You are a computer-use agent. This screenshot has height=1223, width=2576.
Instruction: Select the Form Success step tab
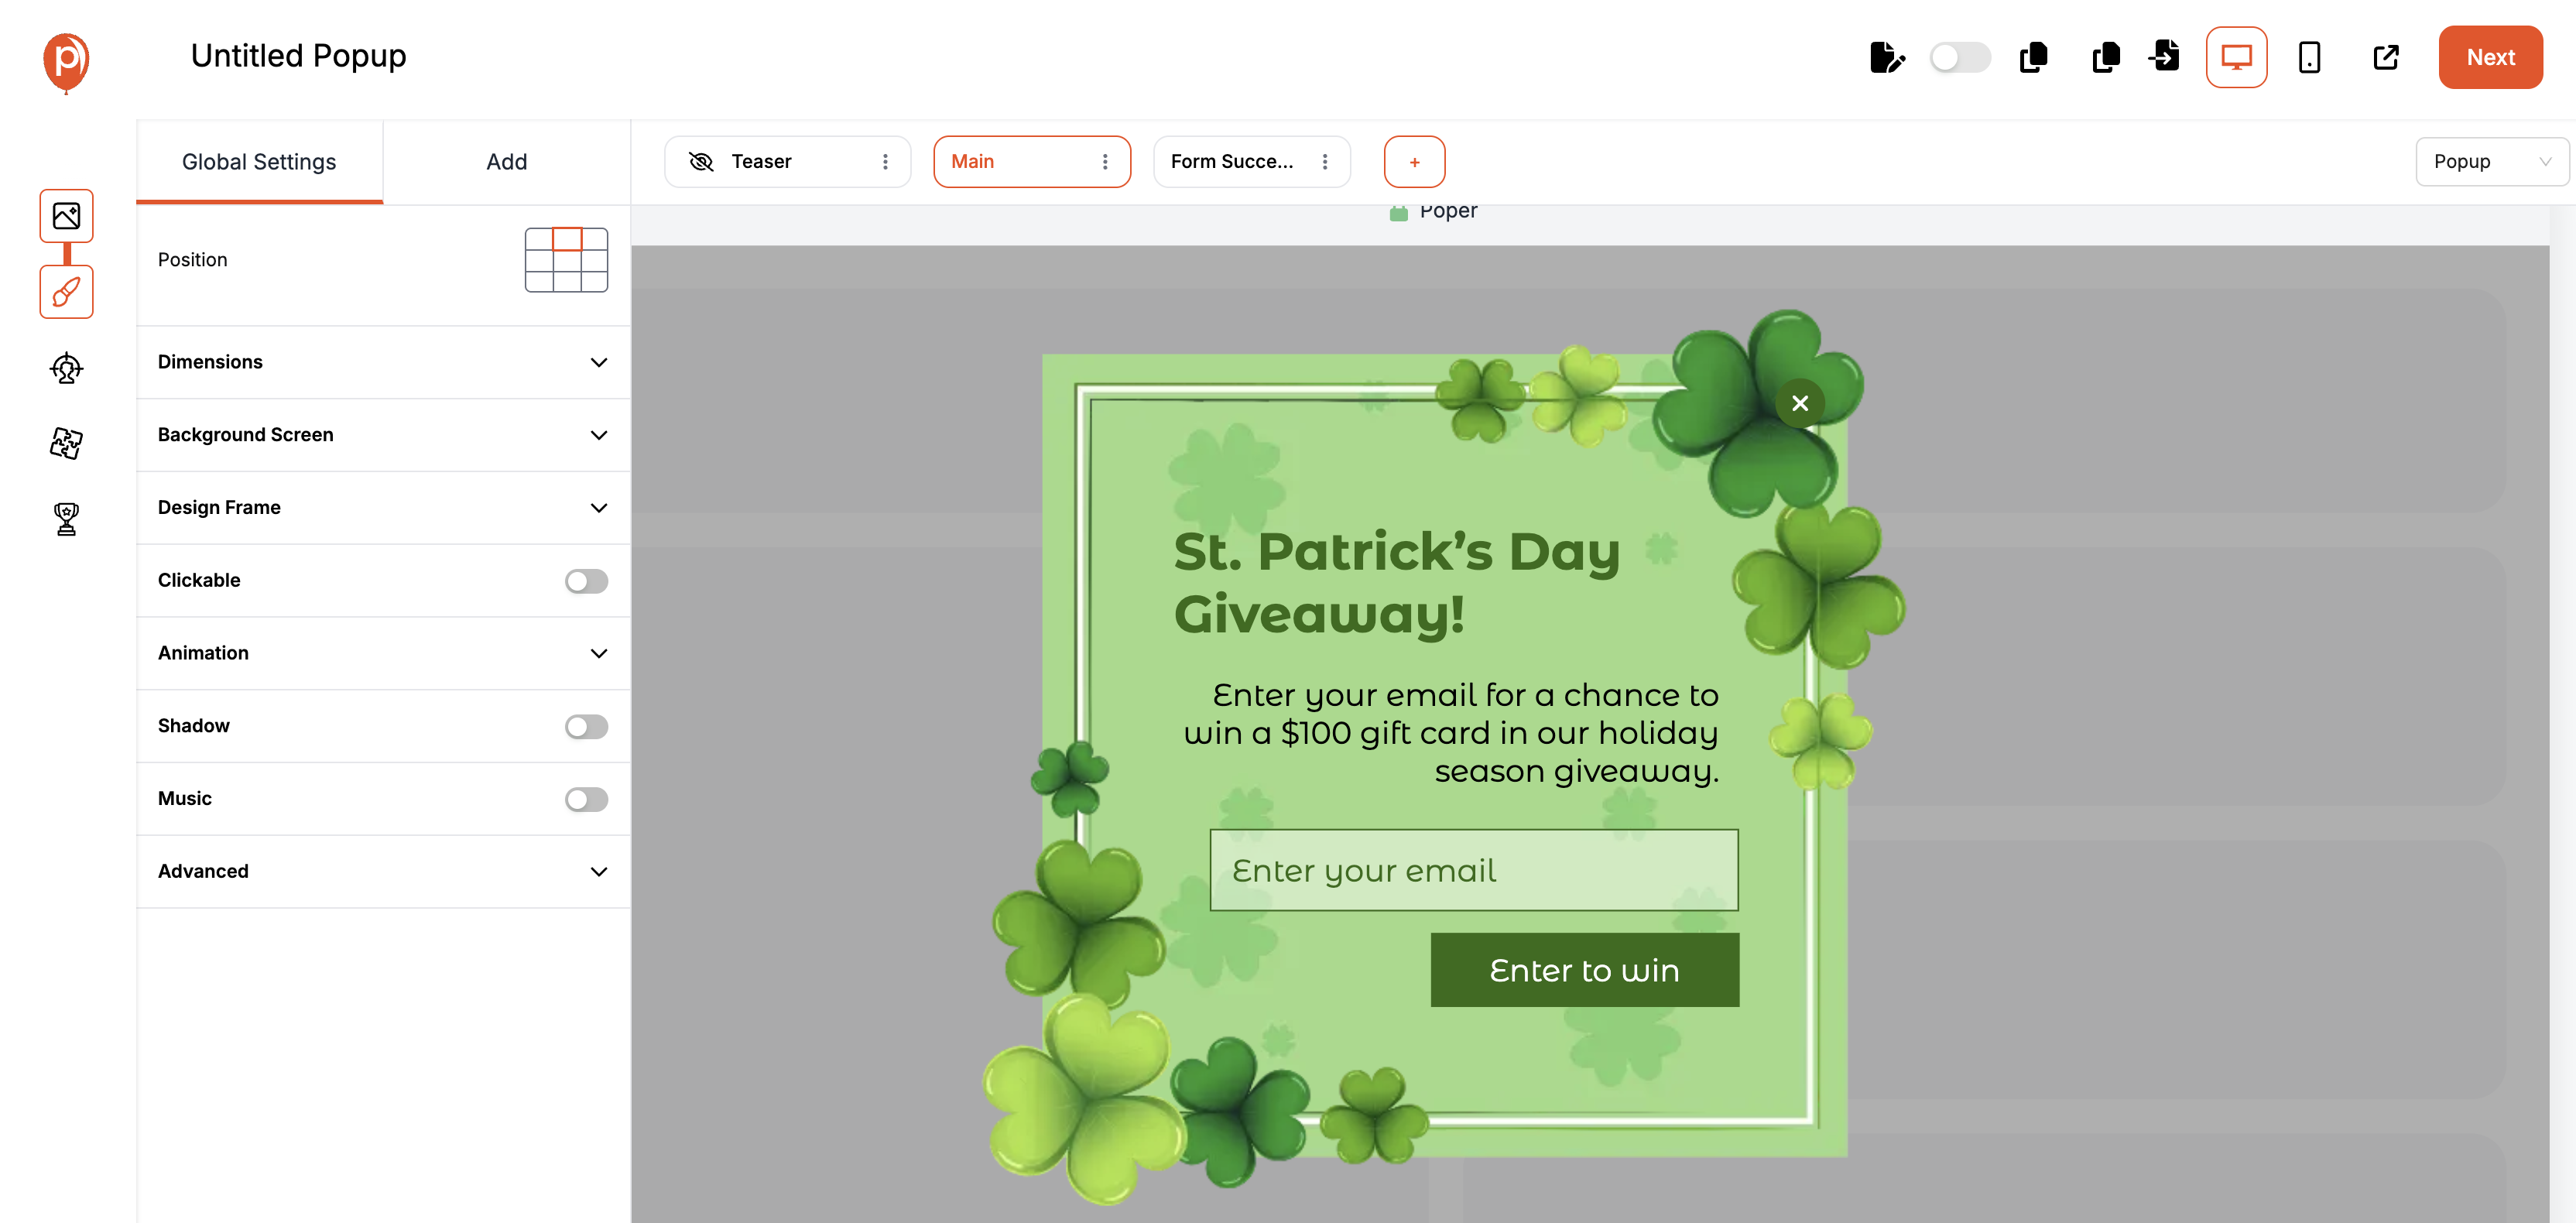(1232, 162)
